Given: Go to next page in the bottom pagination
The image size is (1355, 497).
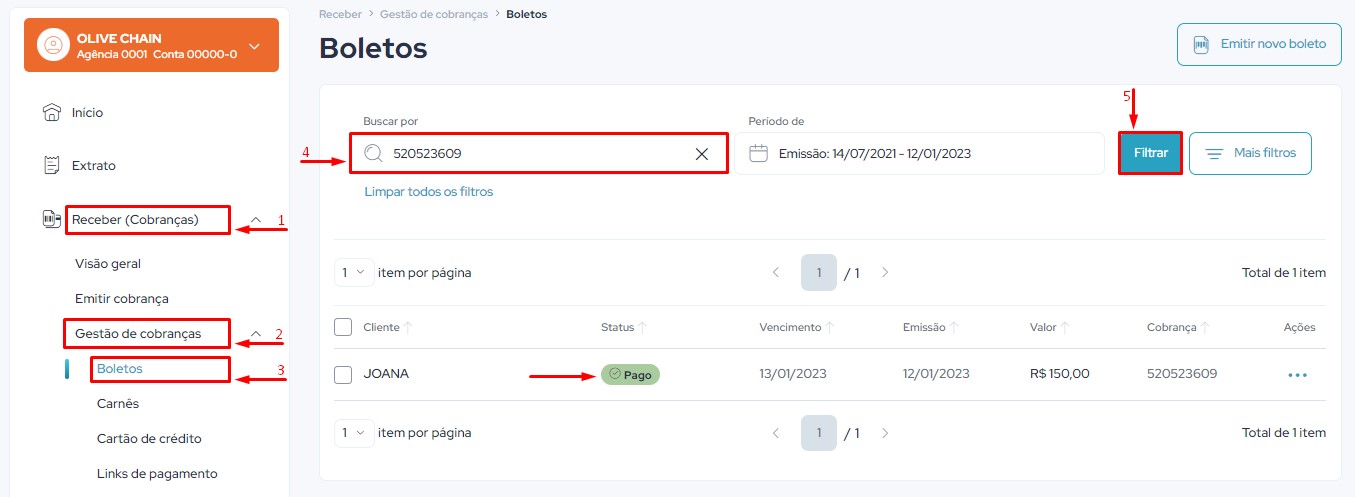Looking at the screenshot, I should (885, 433).
